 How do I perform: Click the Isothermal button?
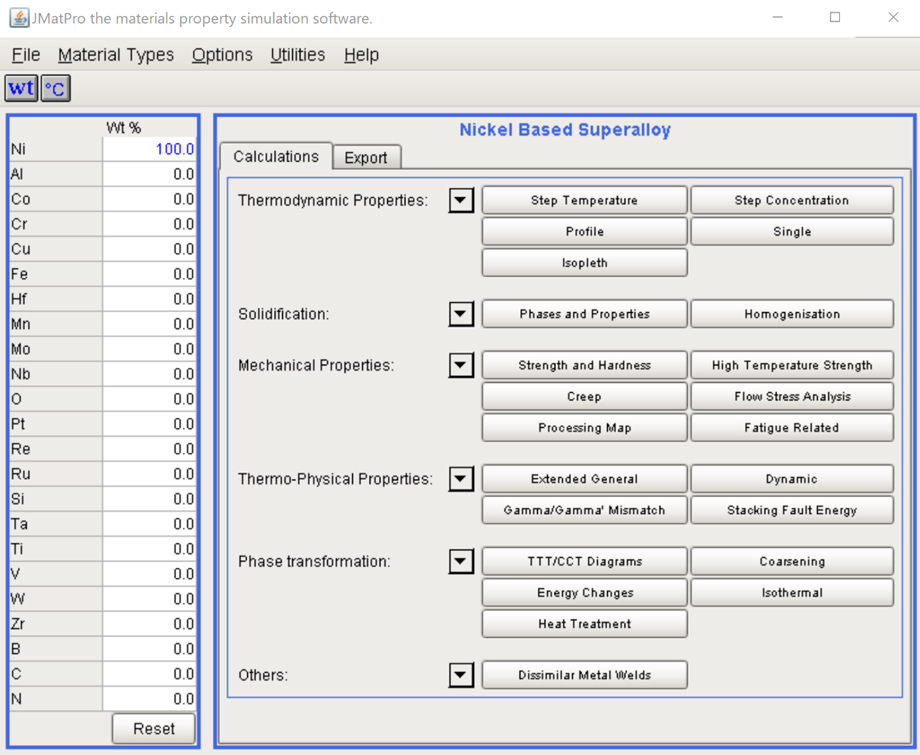coord(792,593)
